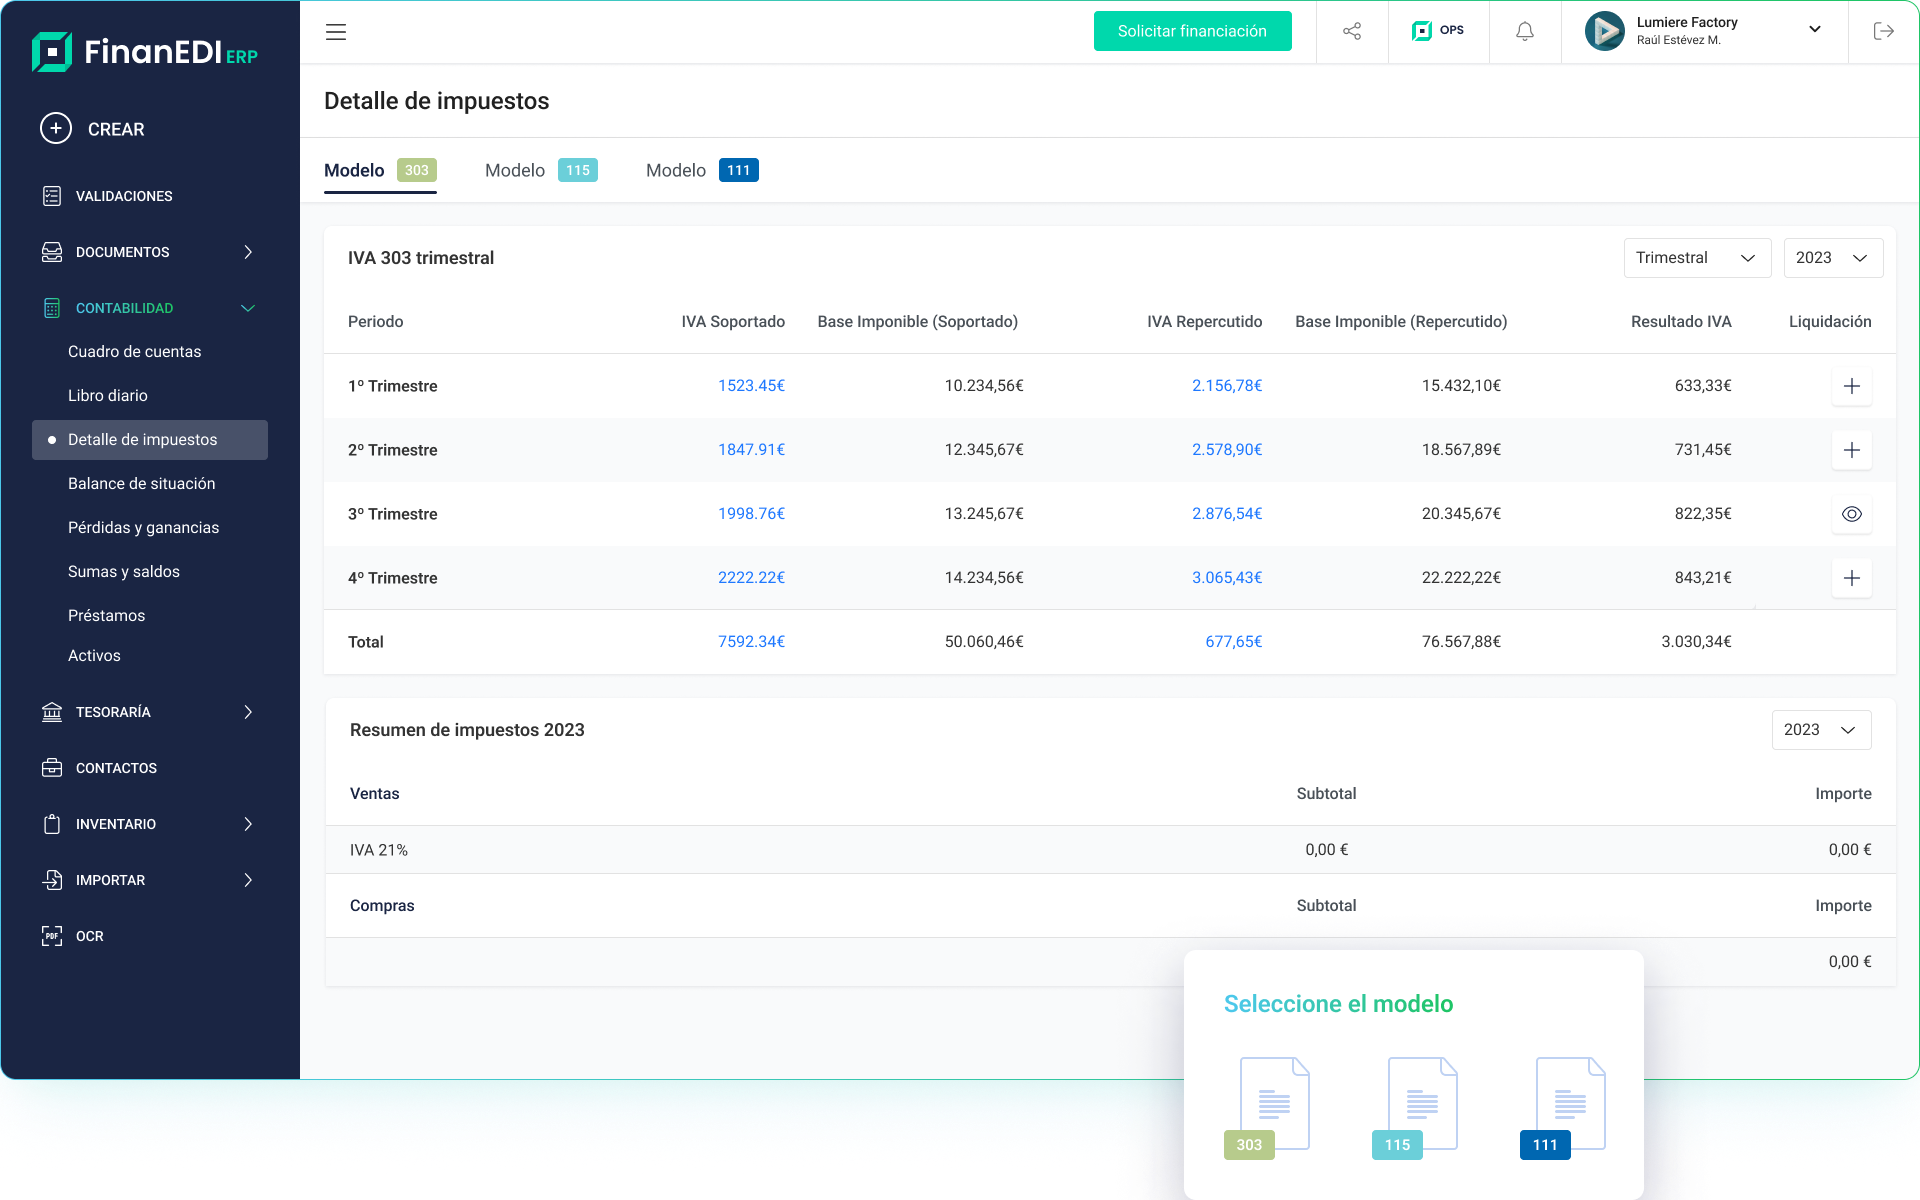Open the Trimestral period dropdown
The width and height of the screenshot is (1920, 1200).
pyautogui.click(x=1697, y=258)
